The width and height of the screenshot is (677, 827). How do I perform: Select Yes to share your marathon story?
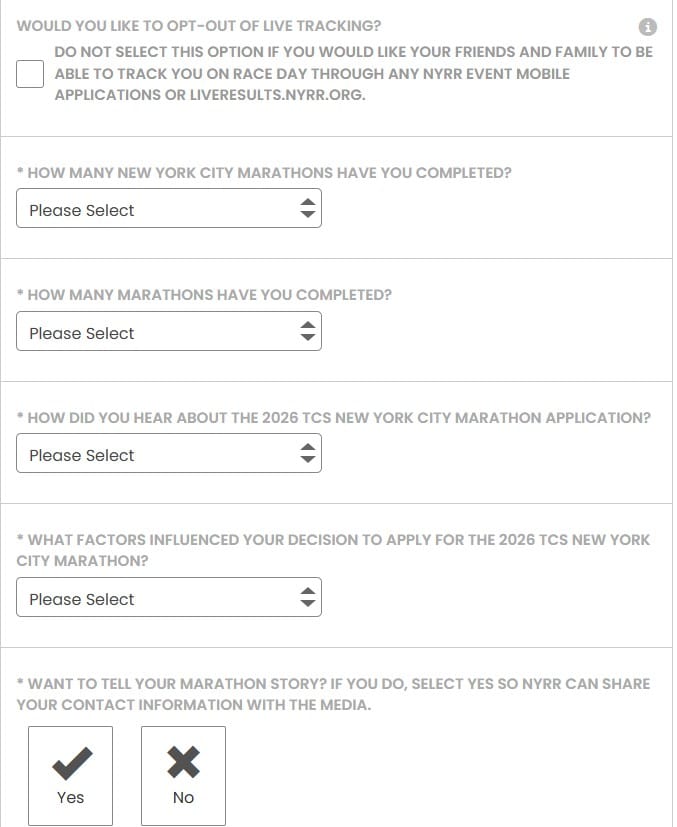tap(71, 776)
